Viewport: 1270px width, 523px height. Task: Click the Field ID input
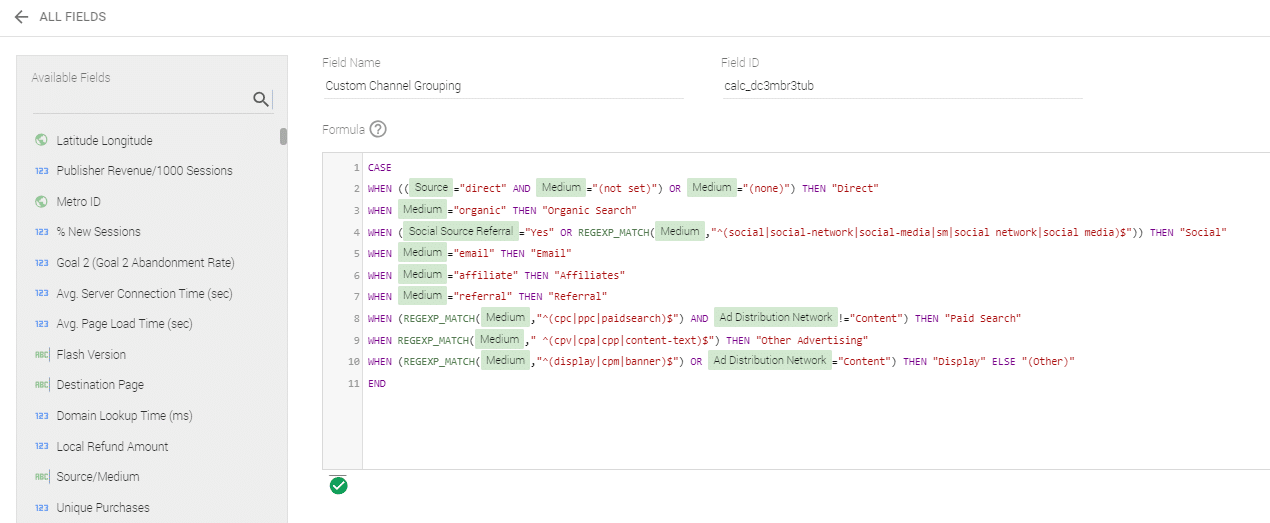[901, 86]
